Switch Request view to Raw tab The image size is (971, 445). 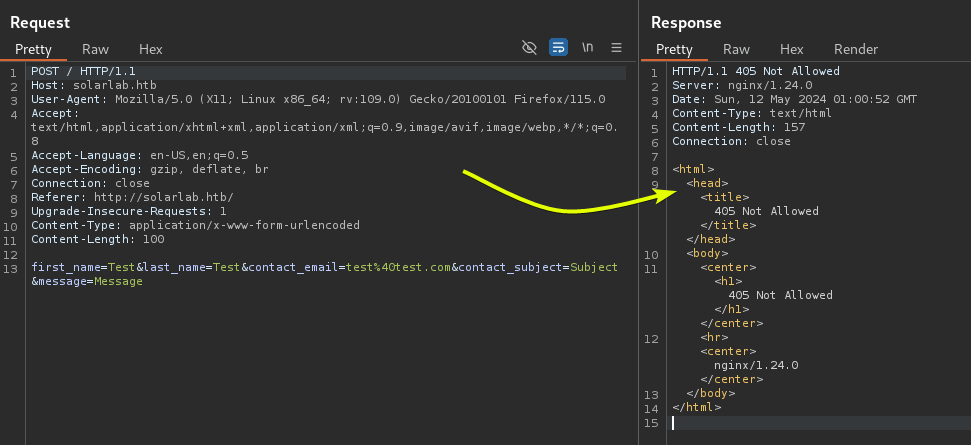point(96,49)
